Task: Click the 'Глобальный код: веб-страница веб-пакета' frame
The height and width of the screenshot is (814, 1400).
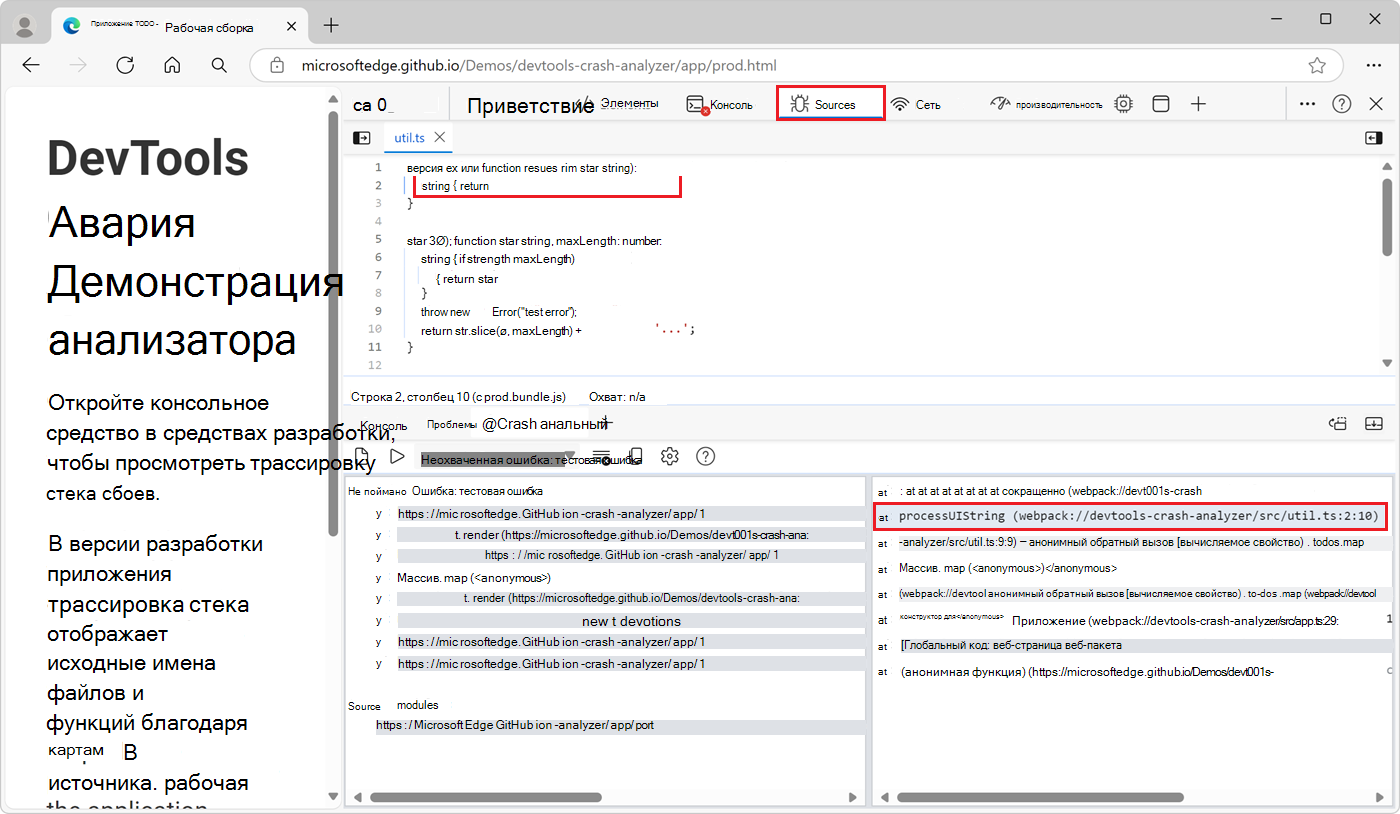Action: pyautogui.click(x=1011, y=645)
